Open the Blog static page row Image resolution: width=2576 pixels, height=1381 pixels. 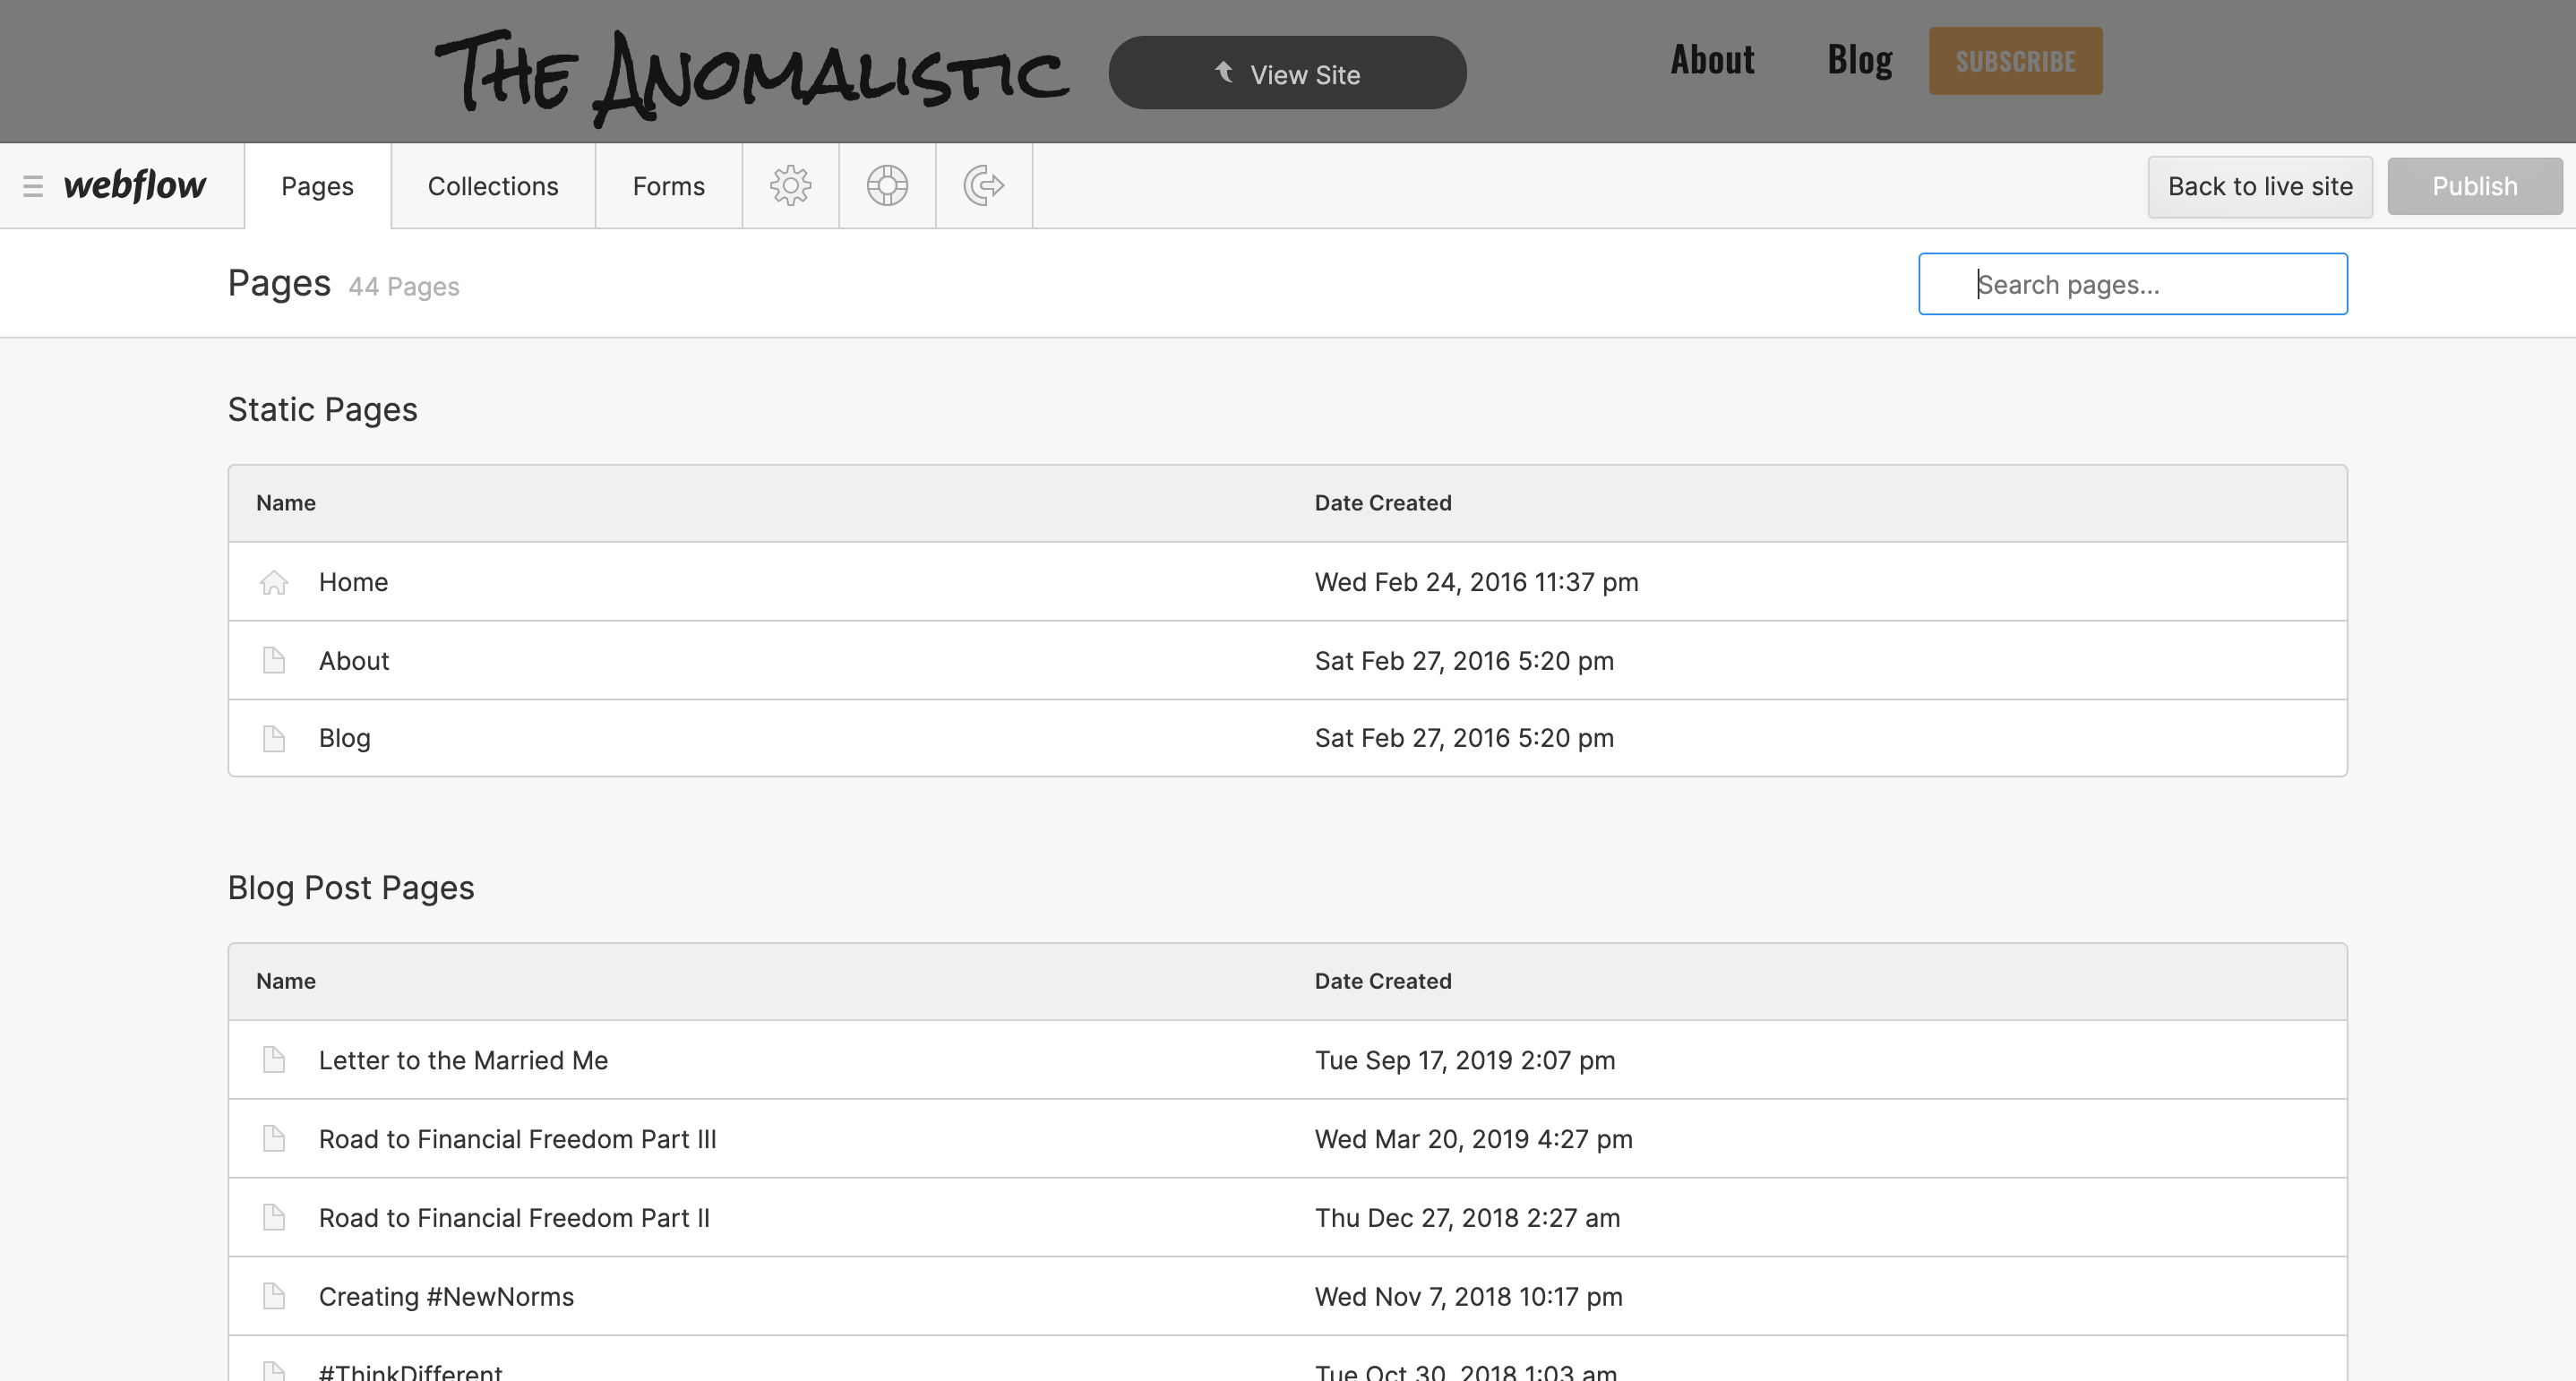point(1287,738)
